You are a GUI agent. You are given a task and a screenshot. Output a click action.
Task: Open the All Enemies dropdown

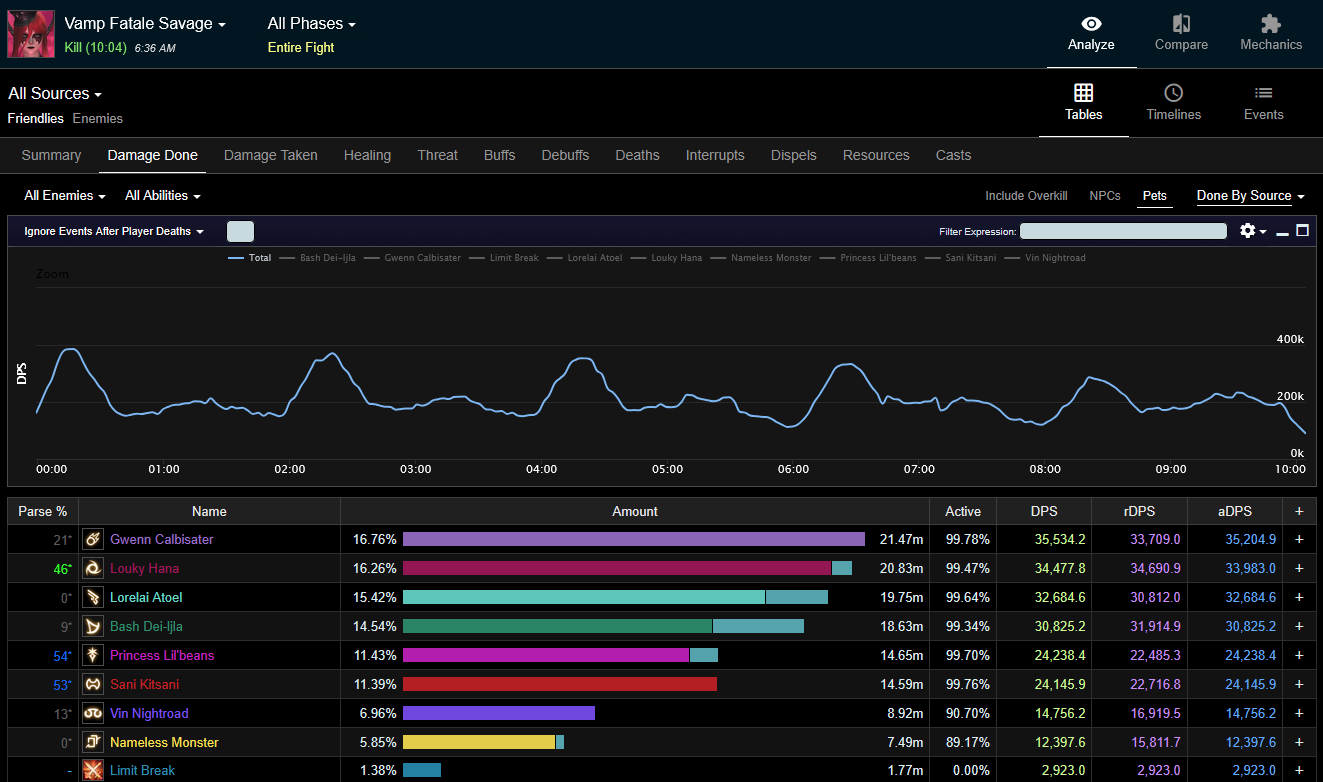click(x=65, y=196)
